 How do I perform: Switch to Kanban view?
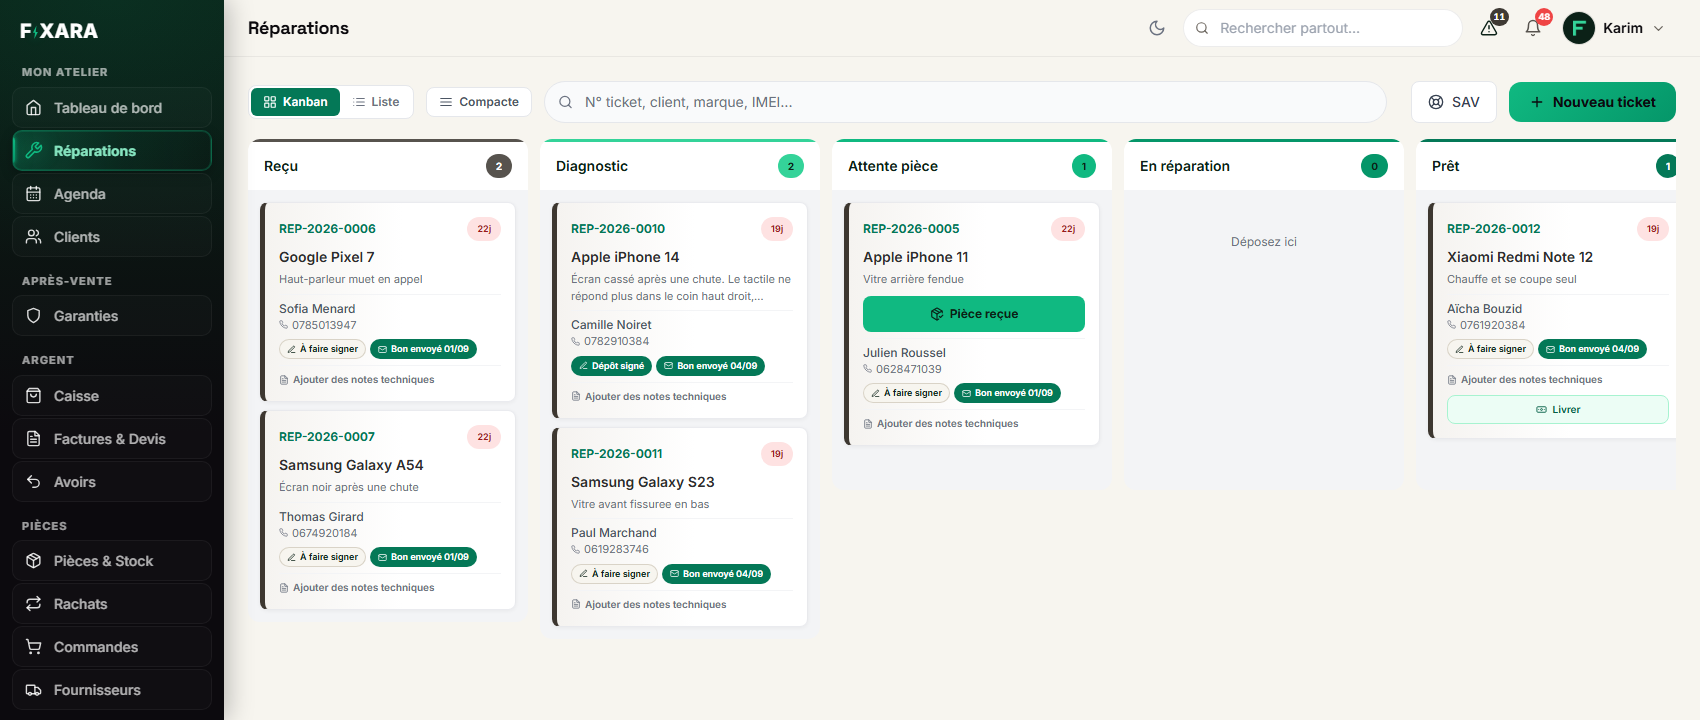tap(296, 102)
